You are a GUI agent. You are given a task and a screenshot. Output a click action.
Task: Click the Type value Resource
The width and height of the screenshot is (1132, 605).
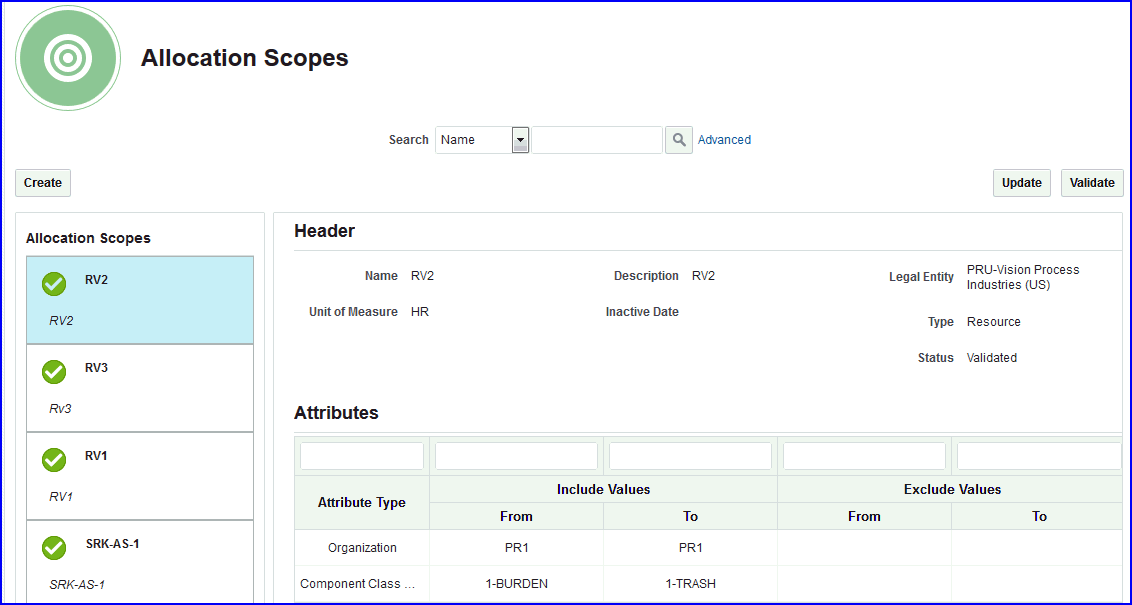pyautogui.click(x=993, y=322)
